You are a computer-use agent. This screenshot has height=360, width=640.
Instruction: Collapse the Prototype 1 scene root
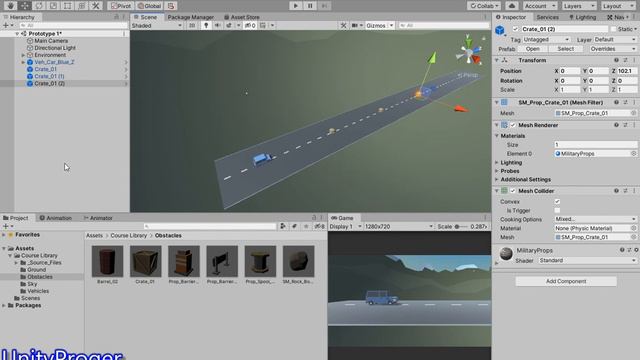[x=17, y=34]
